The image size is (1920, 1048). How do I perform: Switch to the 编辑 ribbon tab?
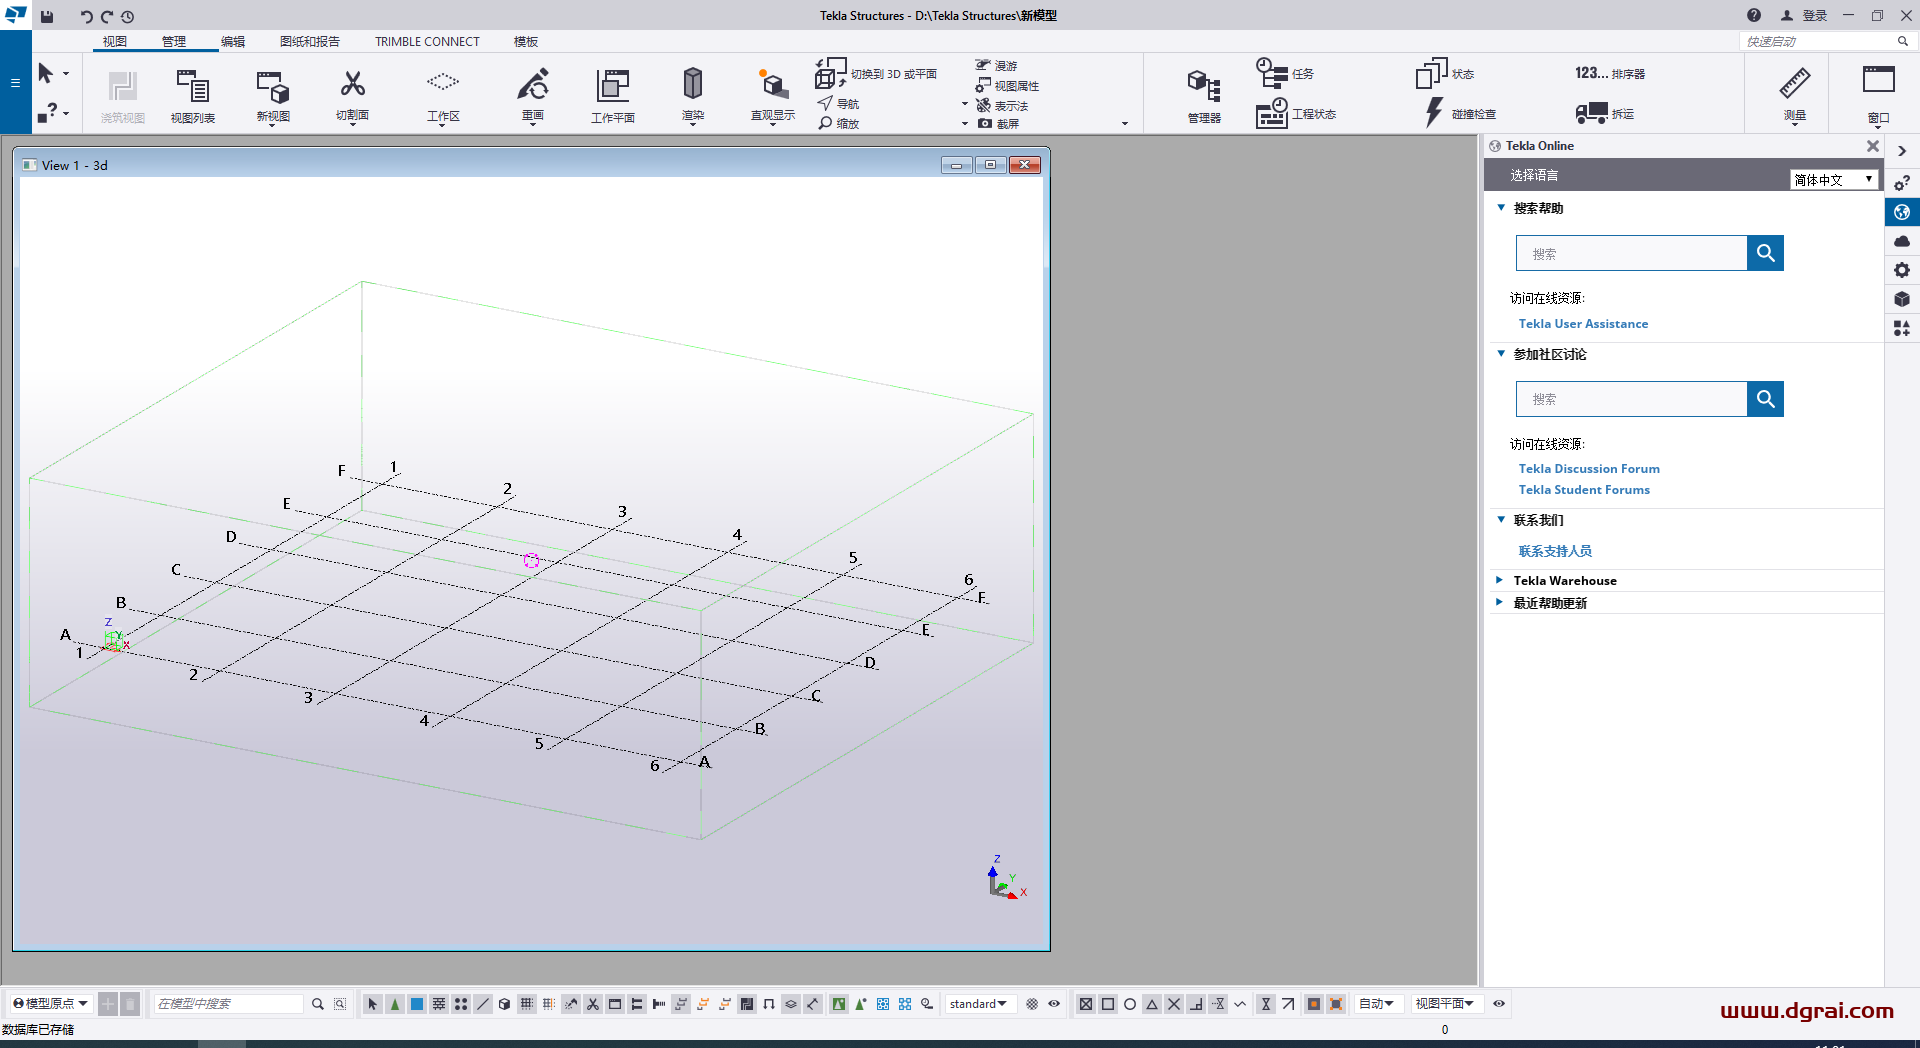(x=233, y=42)
